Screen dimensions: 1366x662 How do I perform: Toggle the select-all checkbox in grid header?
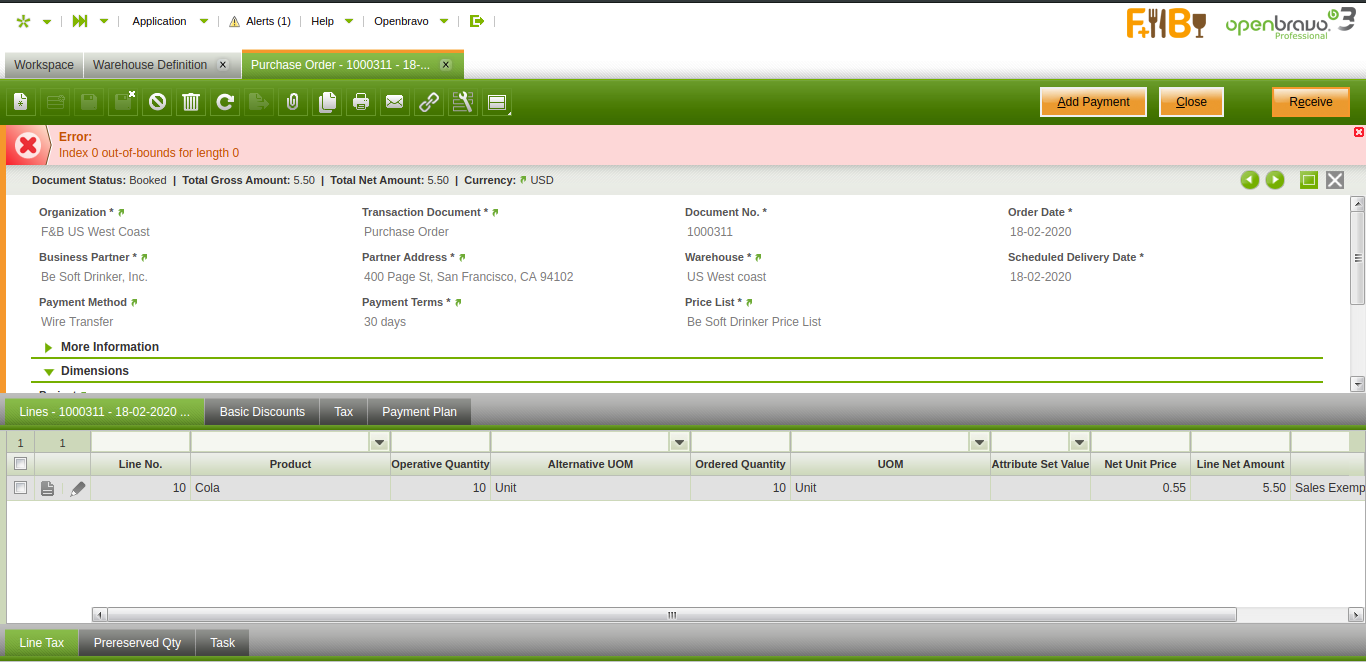(20, 464)
